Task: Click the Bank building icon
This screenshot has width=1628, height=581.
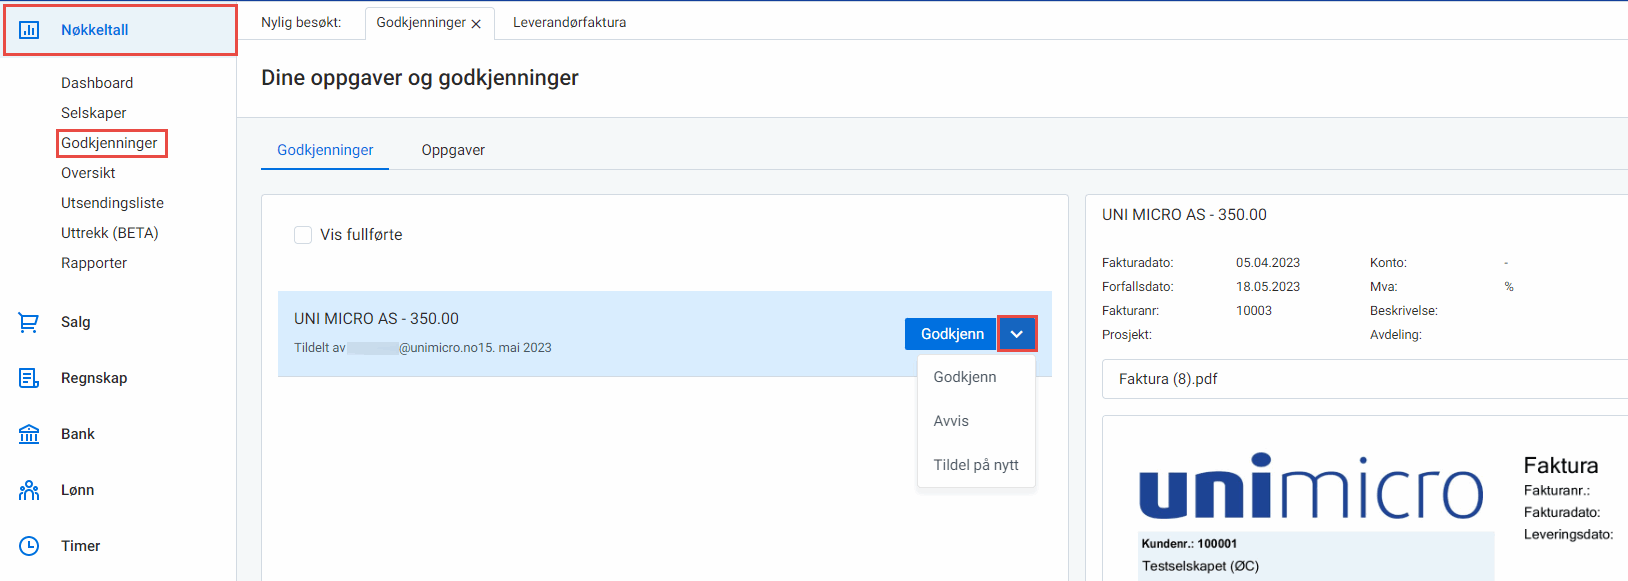Action: [x=29, y=434]
